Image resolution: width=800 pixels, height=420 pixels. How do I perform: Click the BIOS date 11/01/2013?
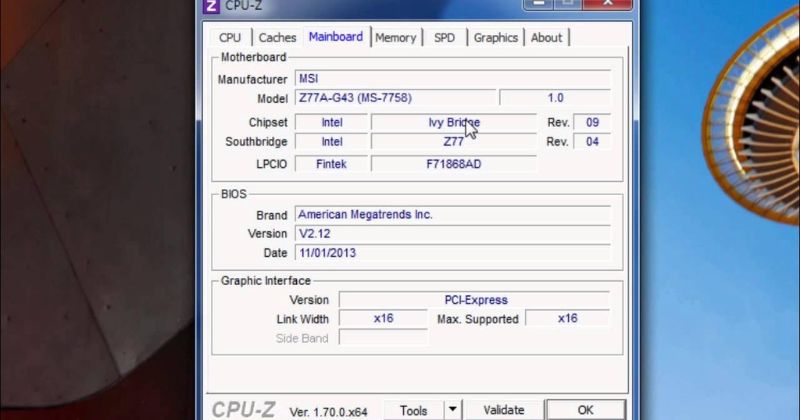tap(453, 253)
